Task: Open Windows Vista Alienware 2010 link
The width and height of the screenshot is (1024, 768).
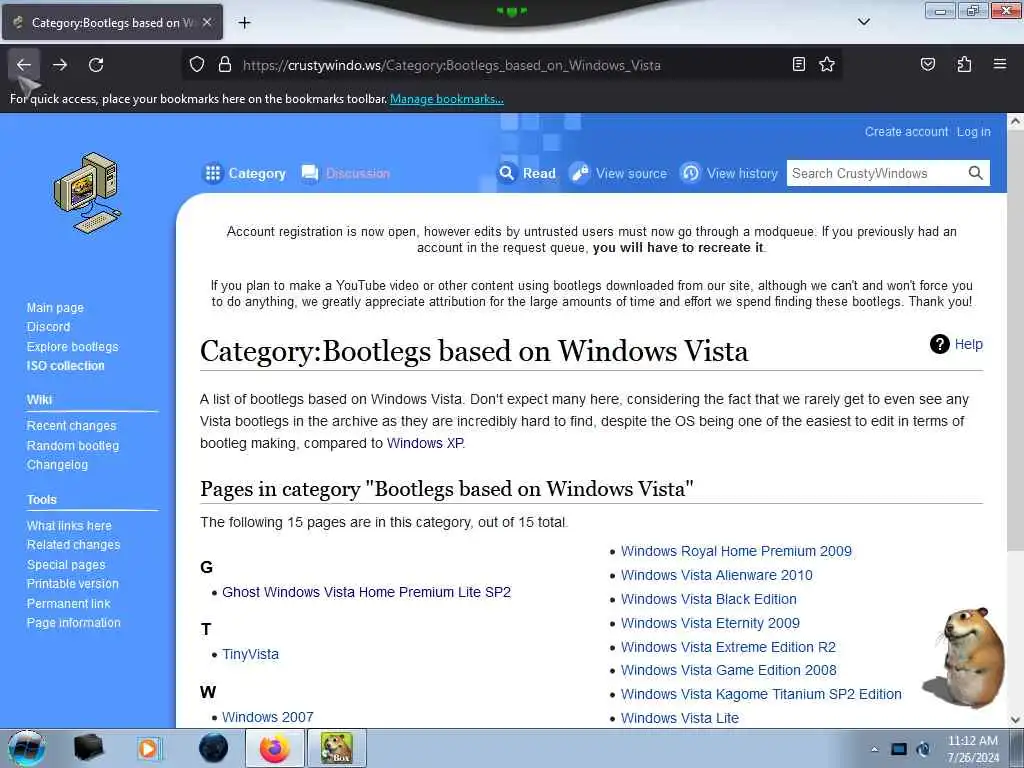Action: [716, 575]
